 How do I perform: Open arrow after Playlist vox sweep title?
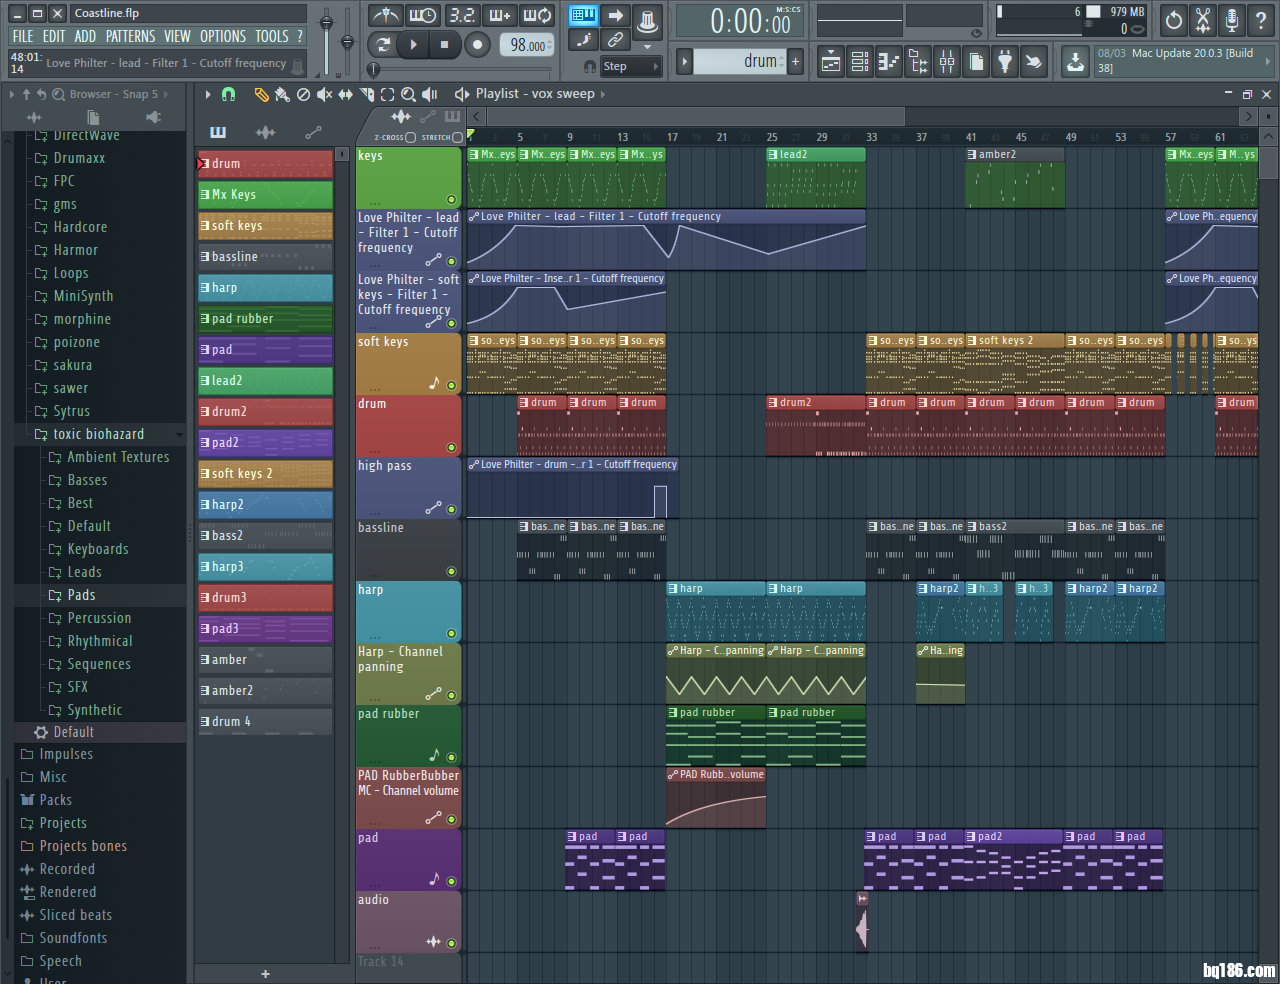point(602,94)
